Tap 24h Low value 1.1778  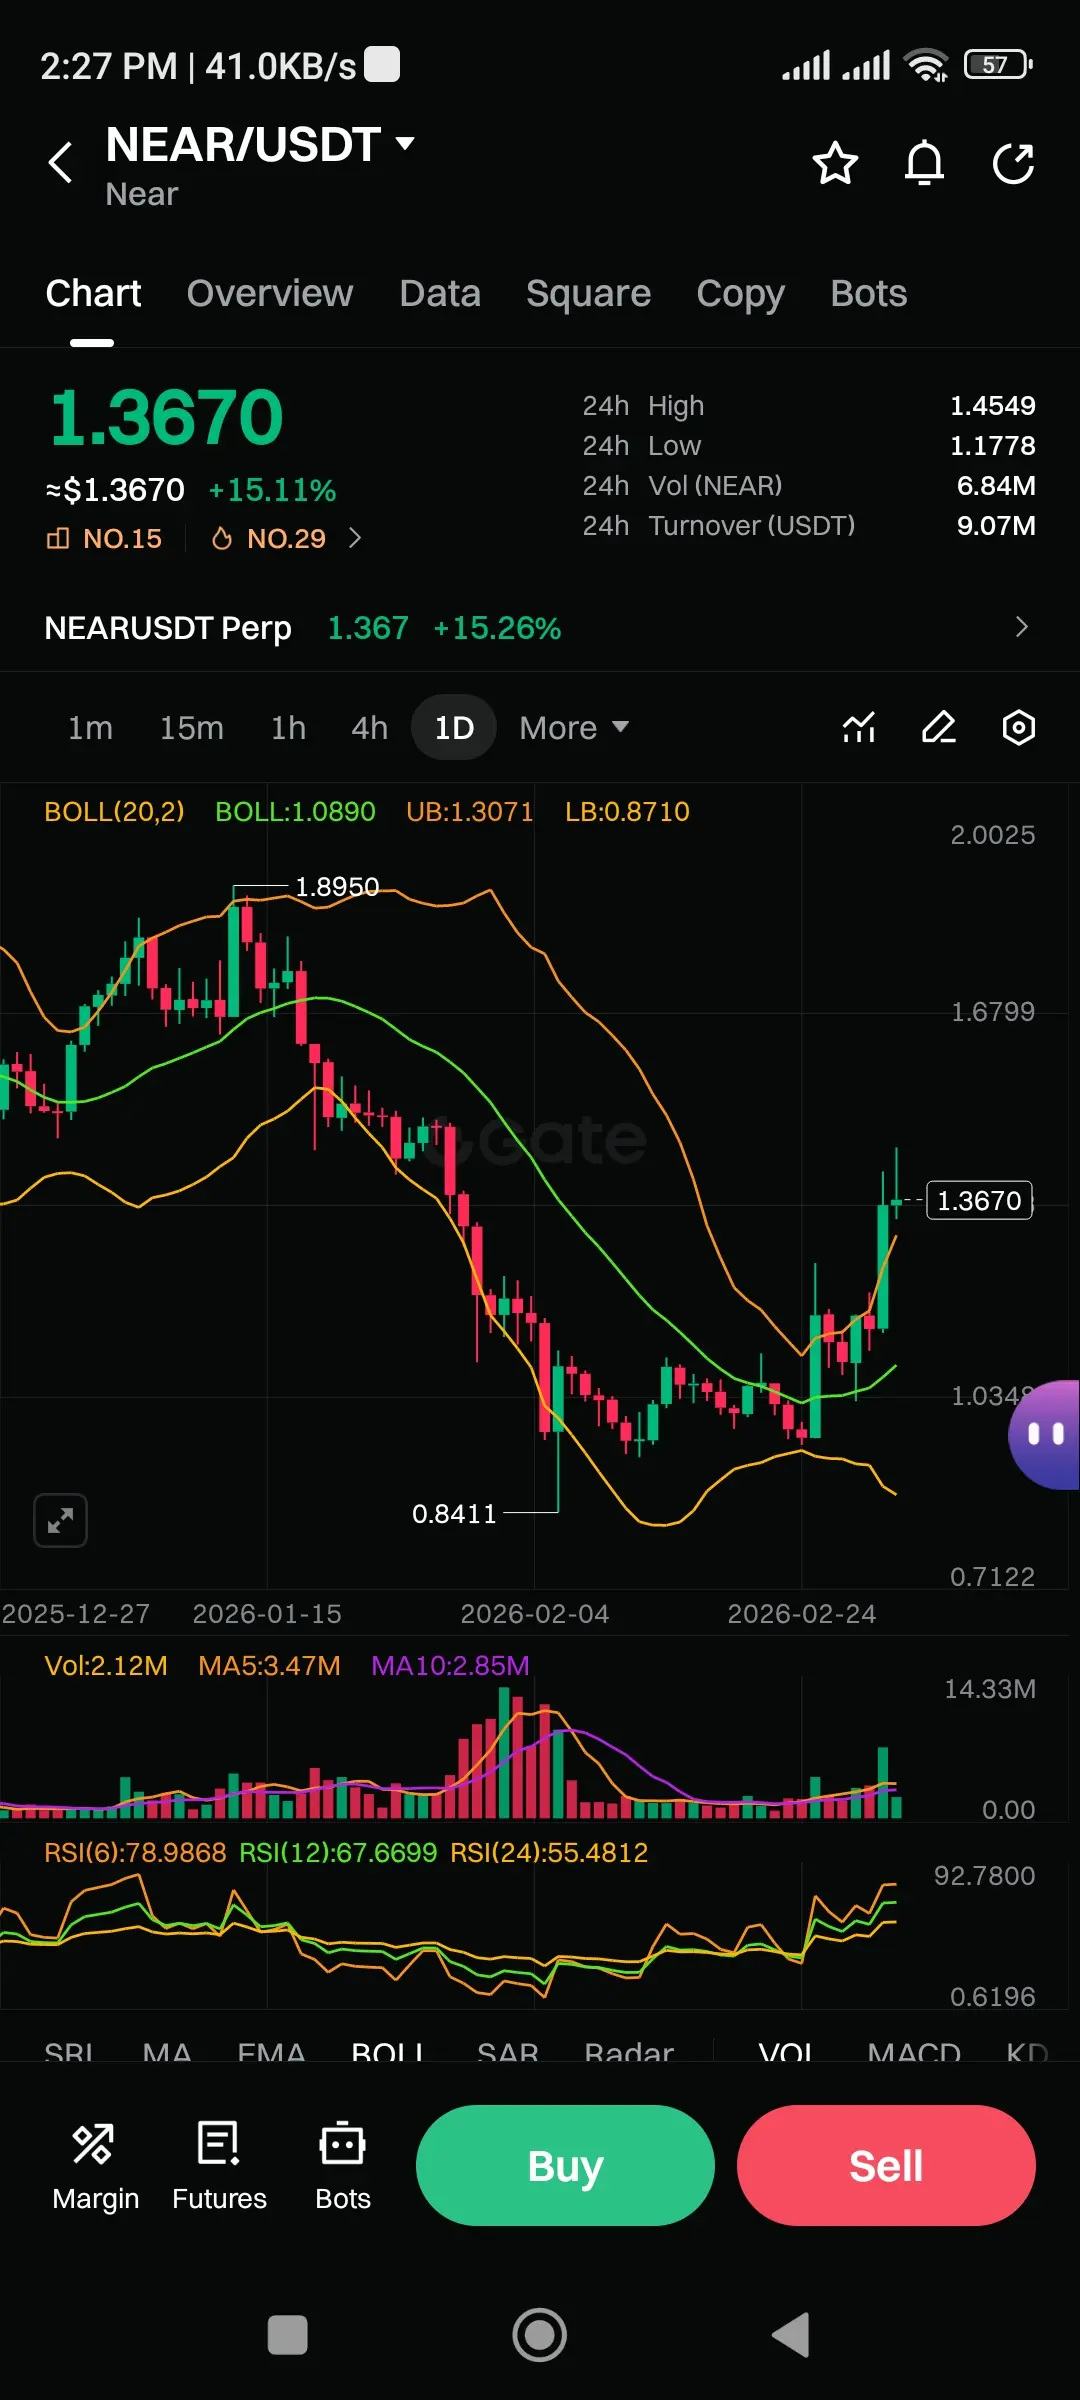992,446
